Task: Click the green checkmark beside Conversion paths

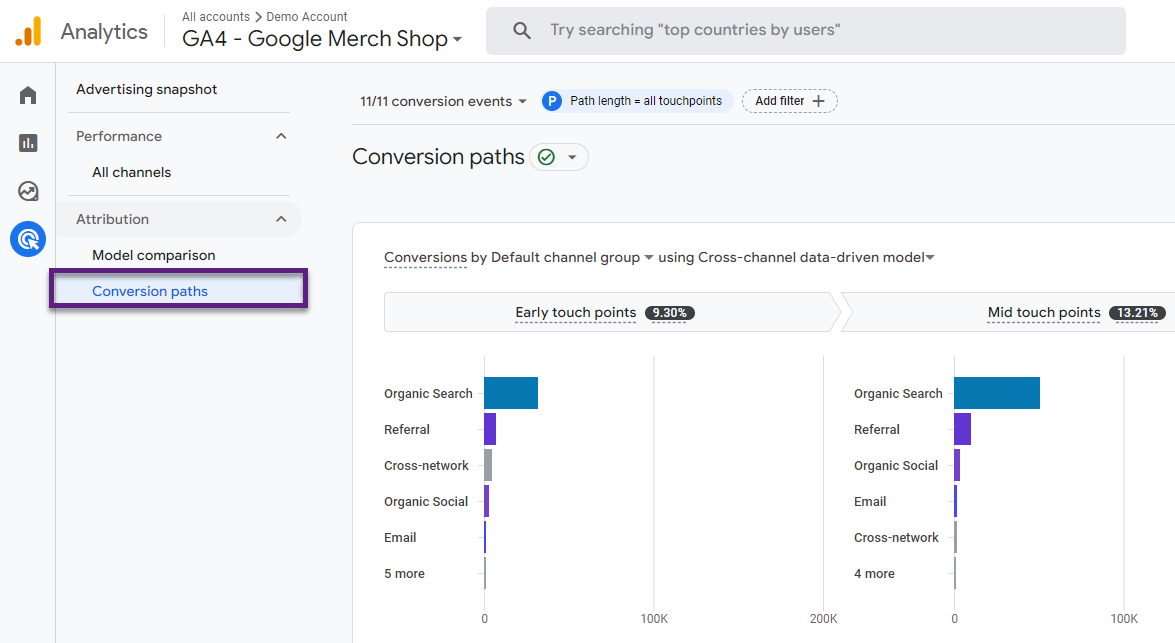Action: (x=545, y=157)
